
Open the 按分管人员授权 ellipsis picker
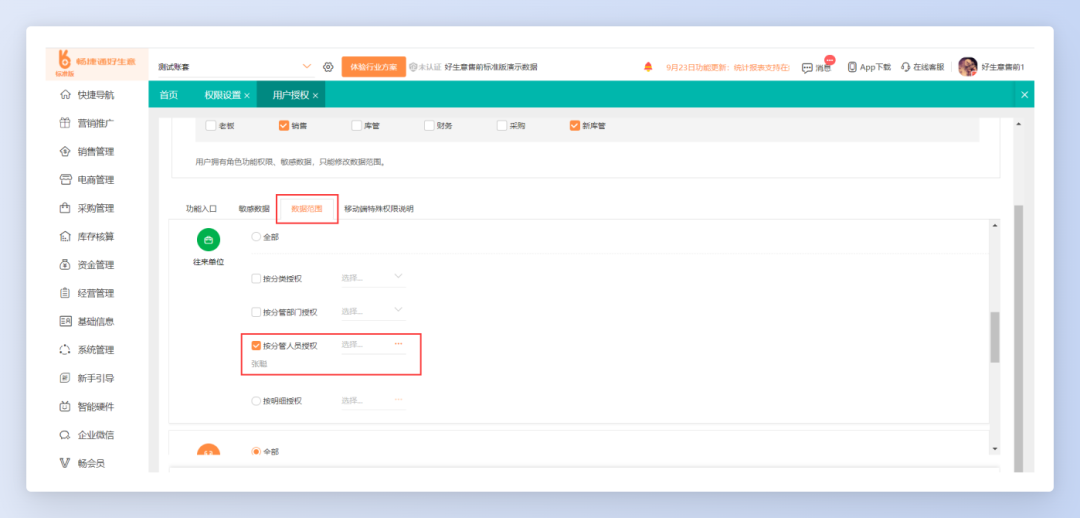(398, 343)
